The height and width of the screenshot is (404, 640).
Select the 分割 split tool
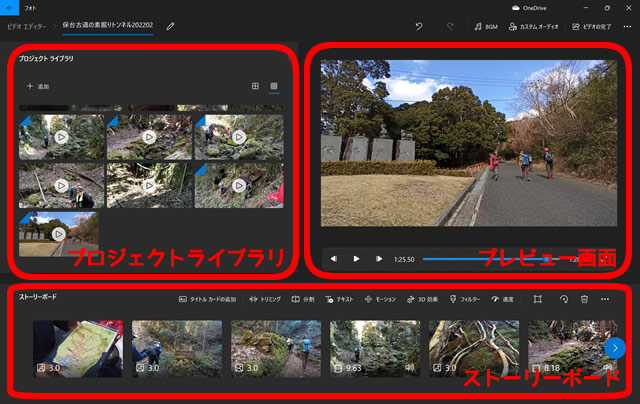pos(303,299)
